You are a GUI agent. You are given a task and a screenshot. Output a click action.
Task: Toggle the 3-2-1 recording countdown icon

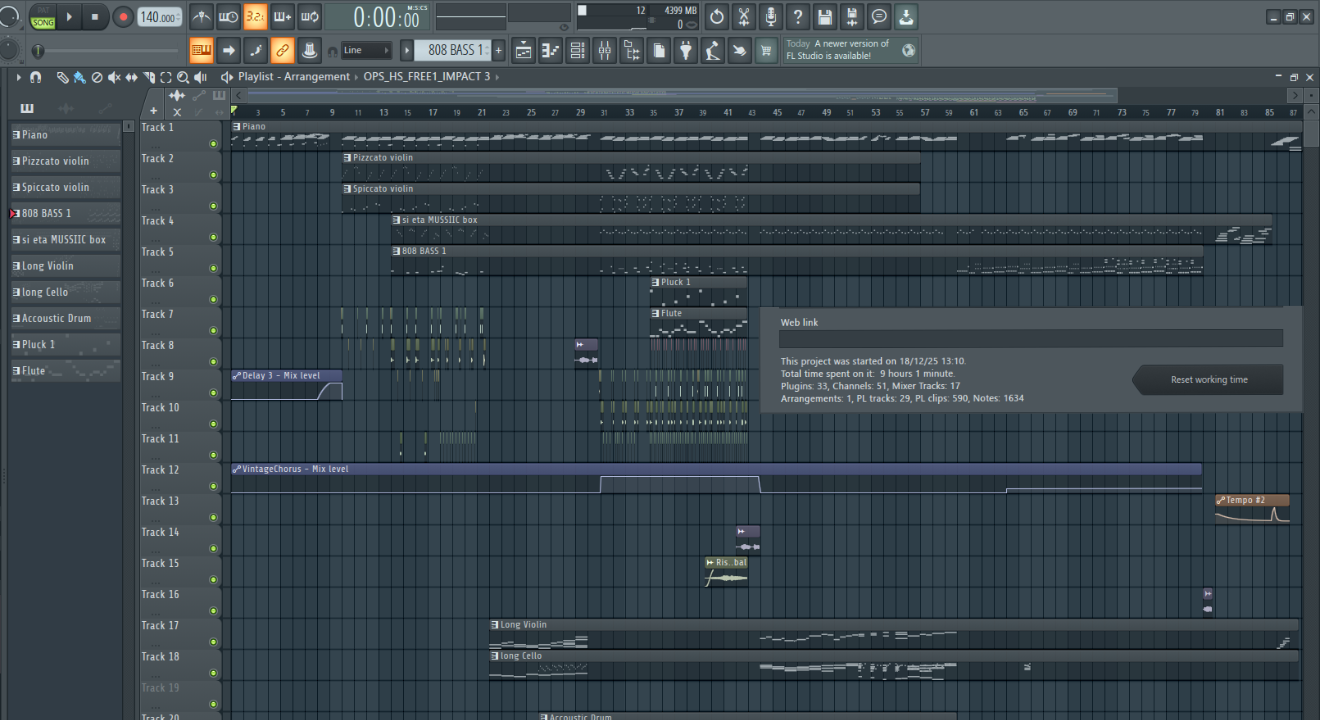coord(255,16)
